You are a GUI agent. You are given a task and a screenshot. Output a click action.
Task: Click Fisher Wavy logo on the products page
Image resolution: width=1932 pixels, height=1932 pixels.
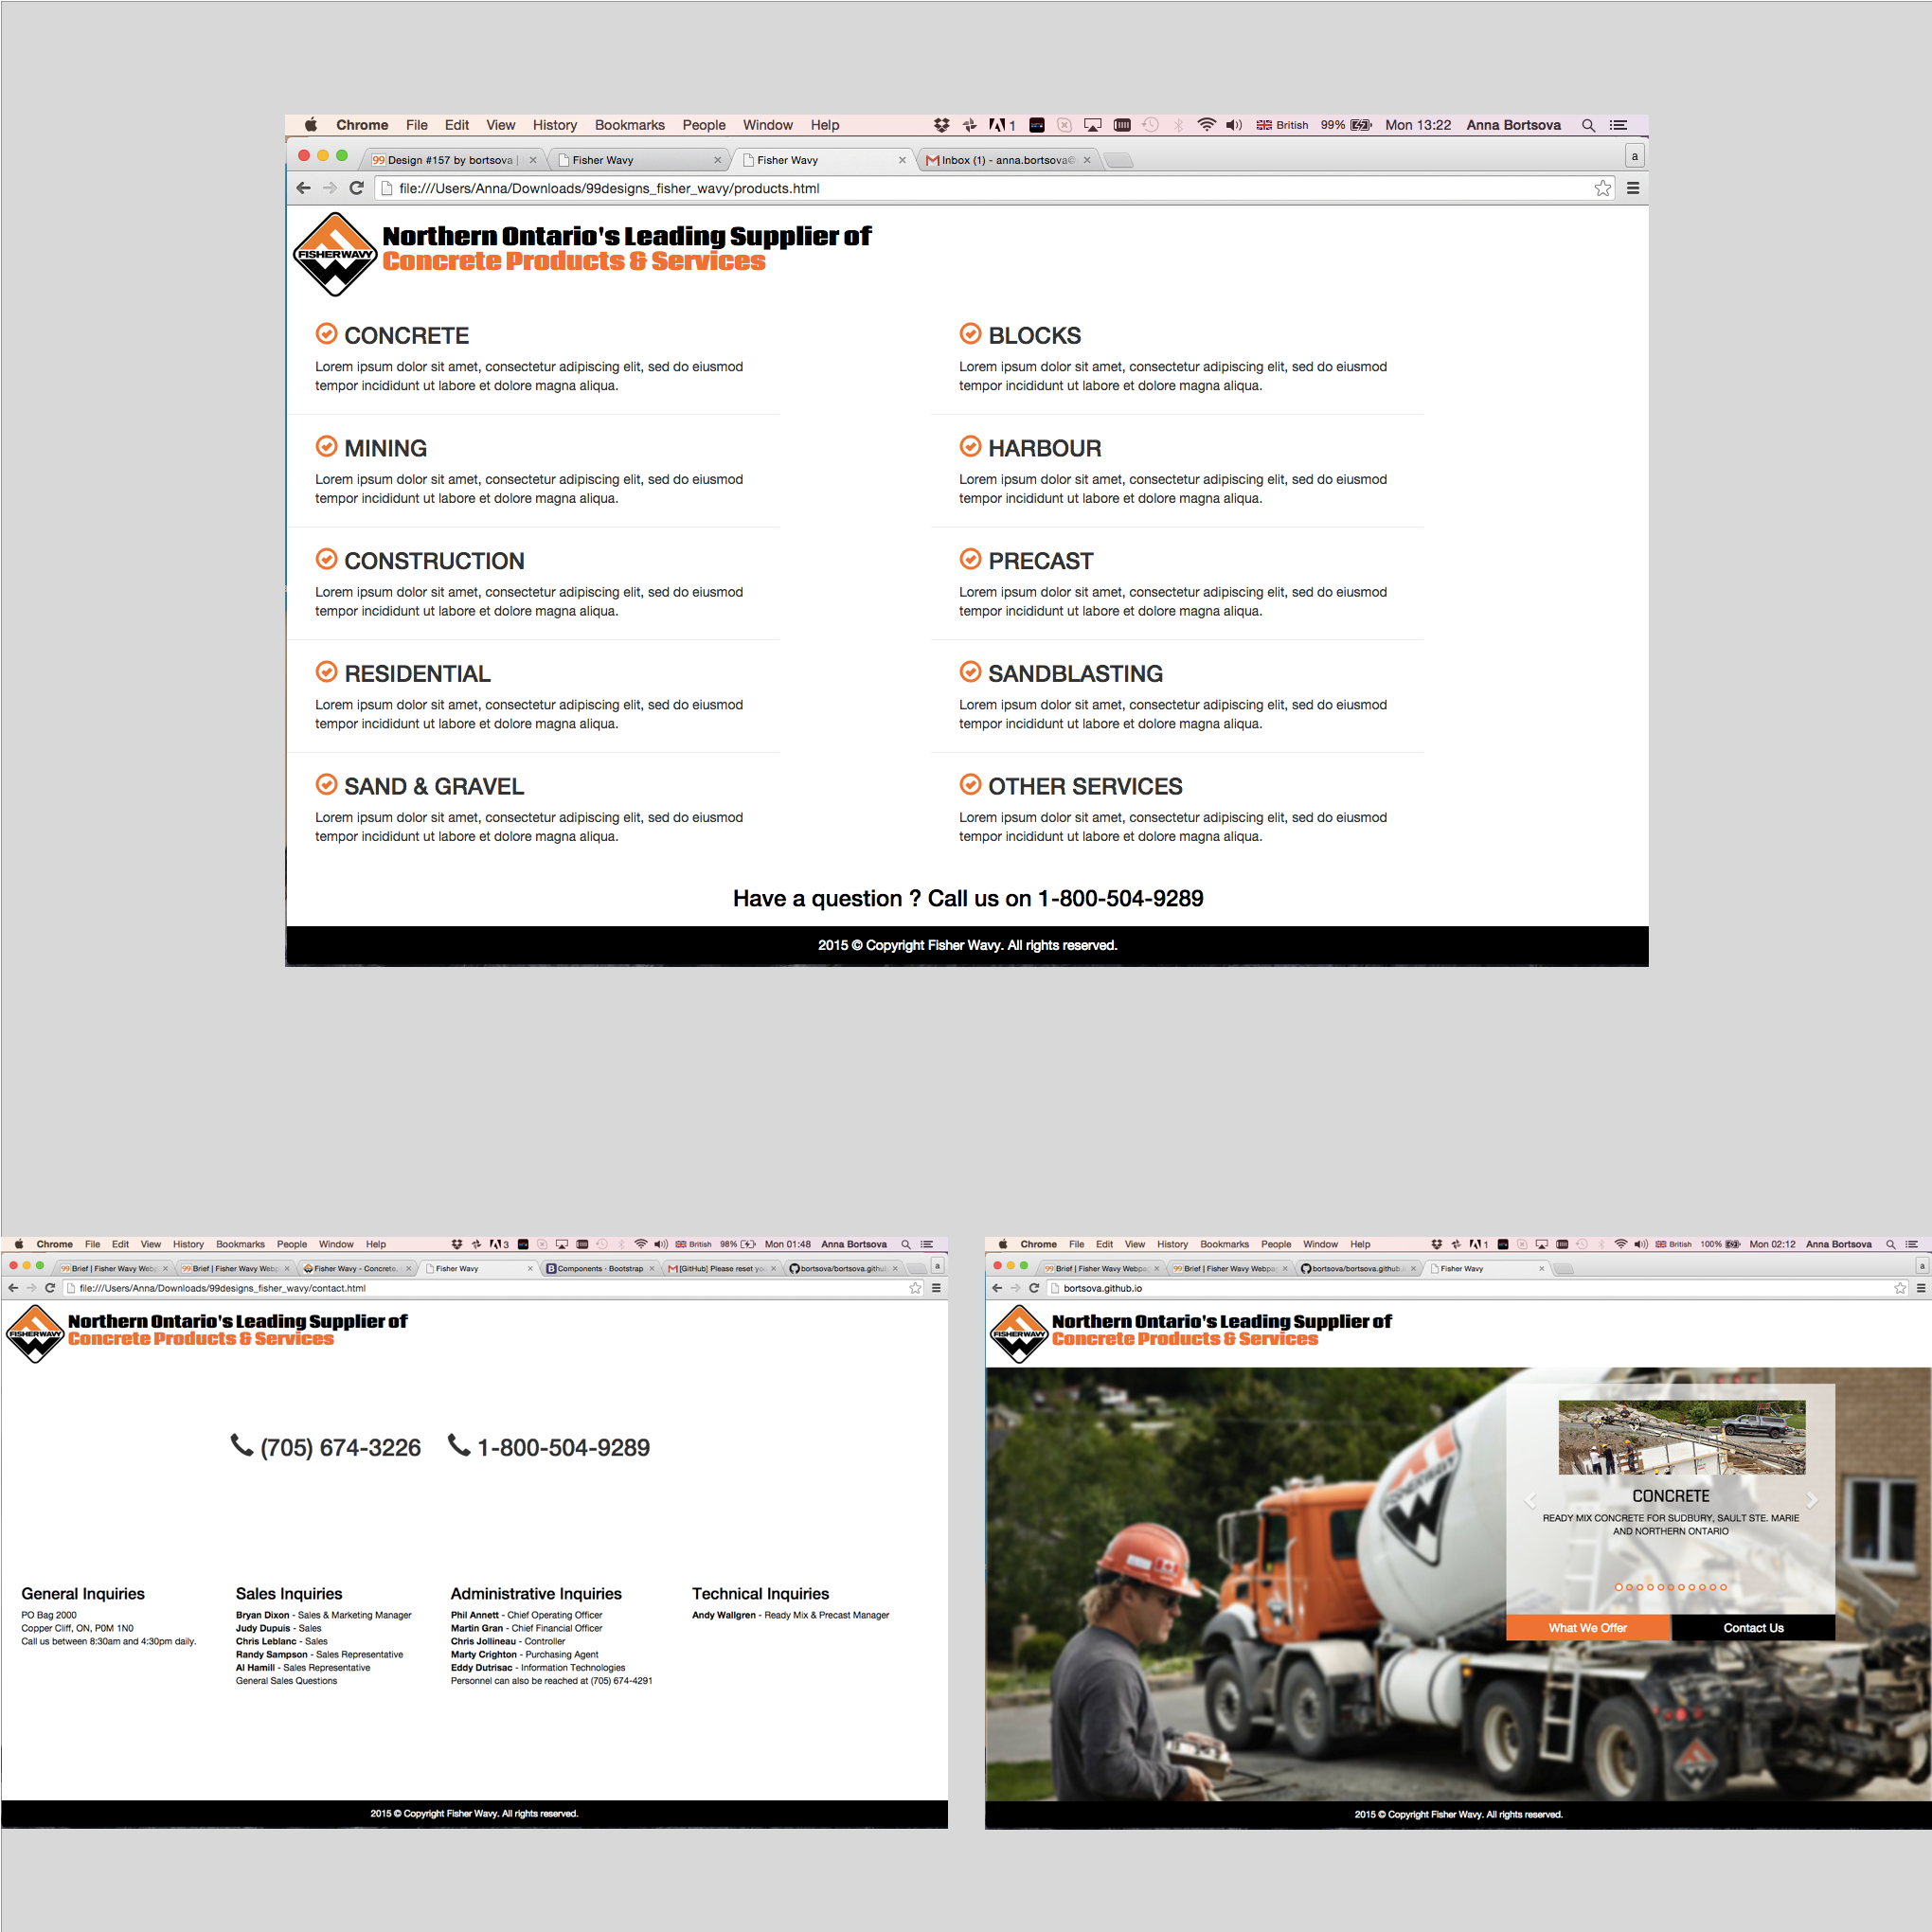(334, 254)
